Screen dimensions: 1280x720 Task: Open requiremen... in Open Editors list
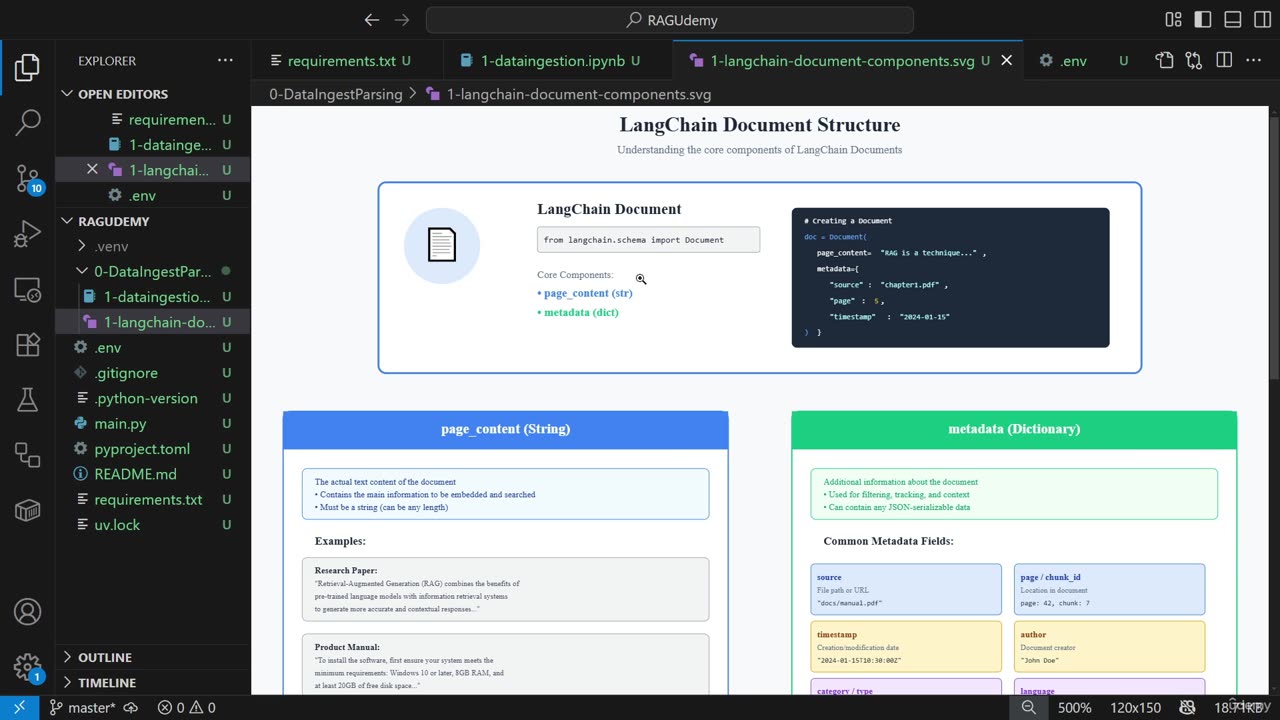(152, 119)
